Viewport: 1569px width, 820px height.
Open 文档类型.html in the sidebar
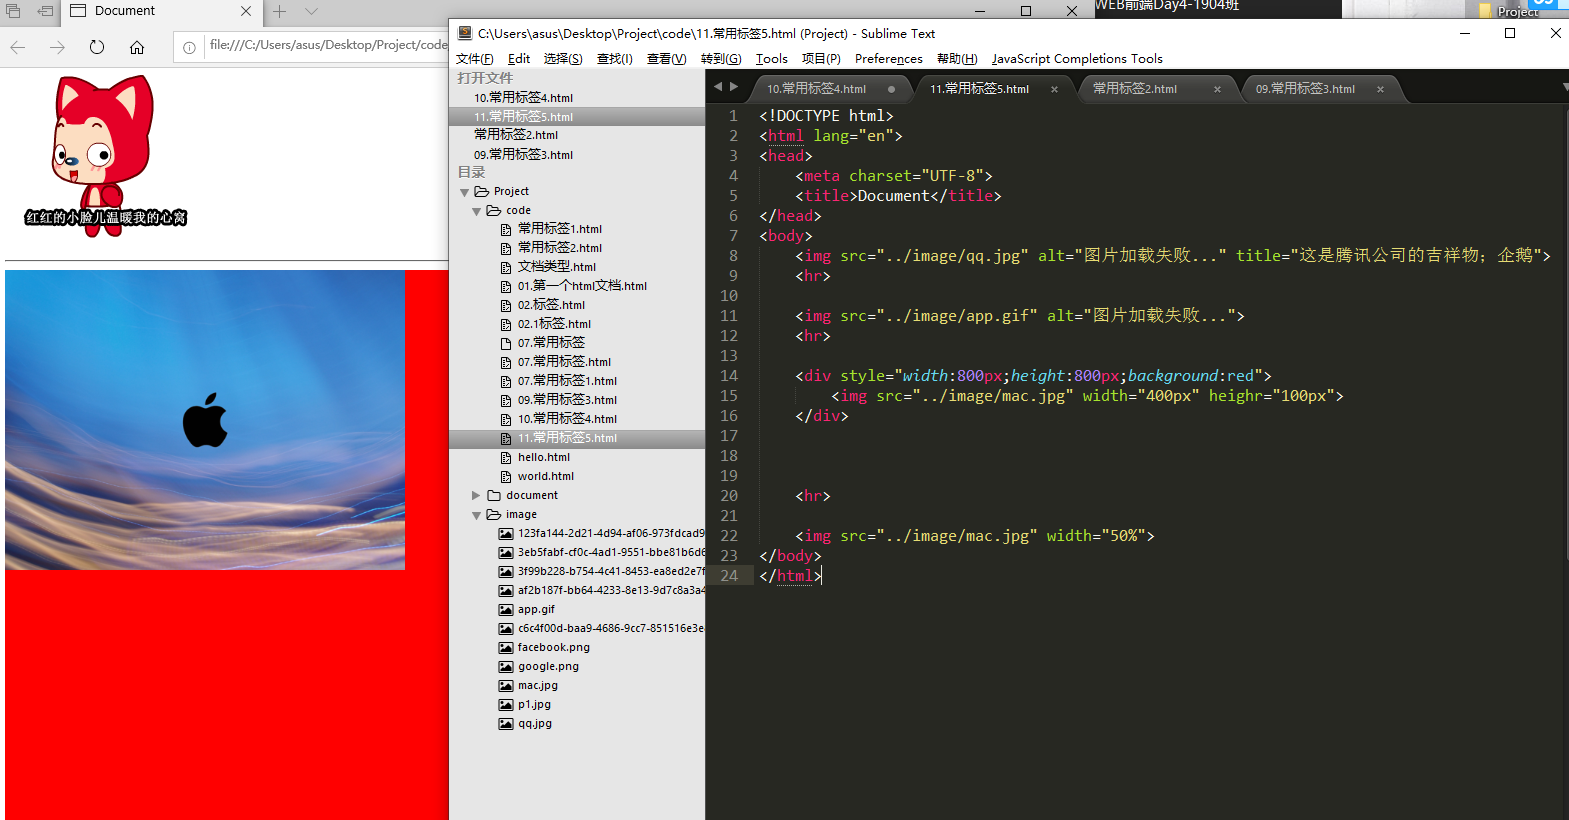(x=556, y=267)
